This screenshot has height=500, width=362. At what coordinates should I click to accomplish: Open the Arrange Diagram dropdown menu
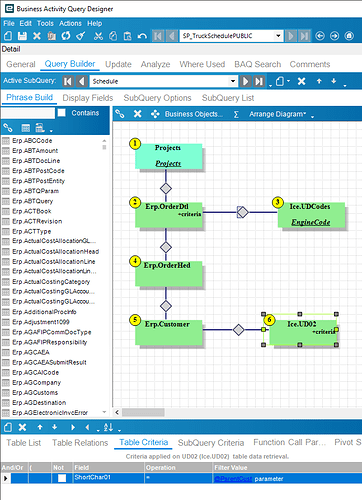tap(277, 114)
